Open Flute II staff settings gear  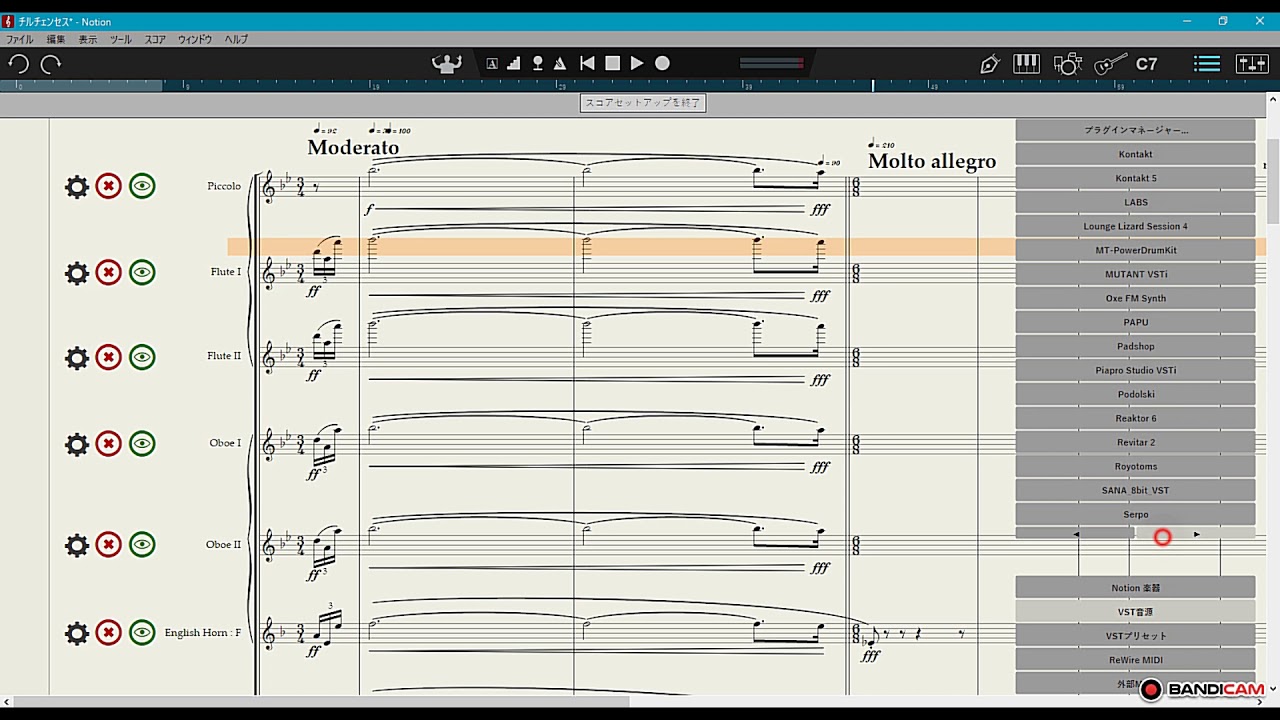click(77, 357)
